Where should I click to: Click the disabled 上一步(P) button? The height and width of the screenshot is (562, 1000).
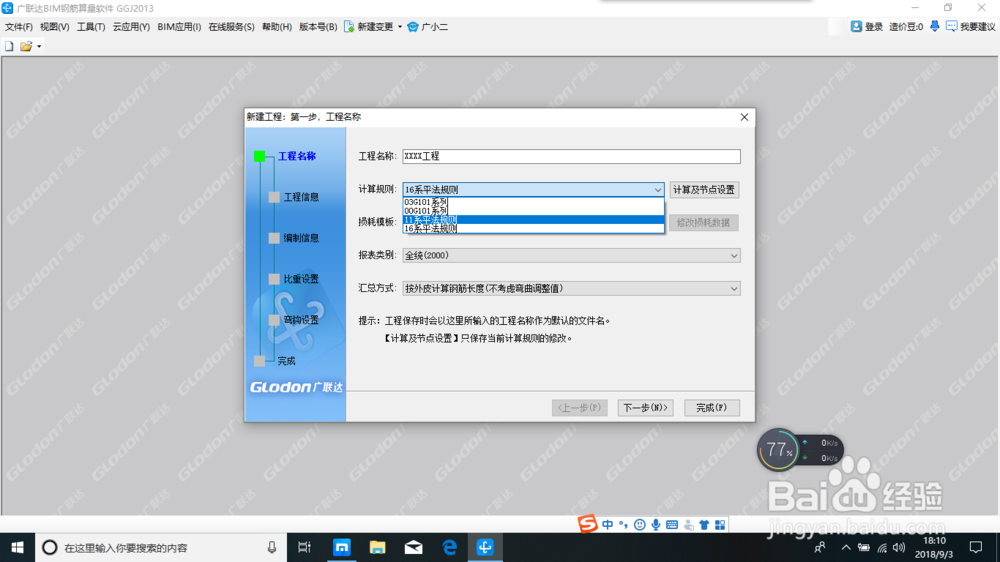579,408
